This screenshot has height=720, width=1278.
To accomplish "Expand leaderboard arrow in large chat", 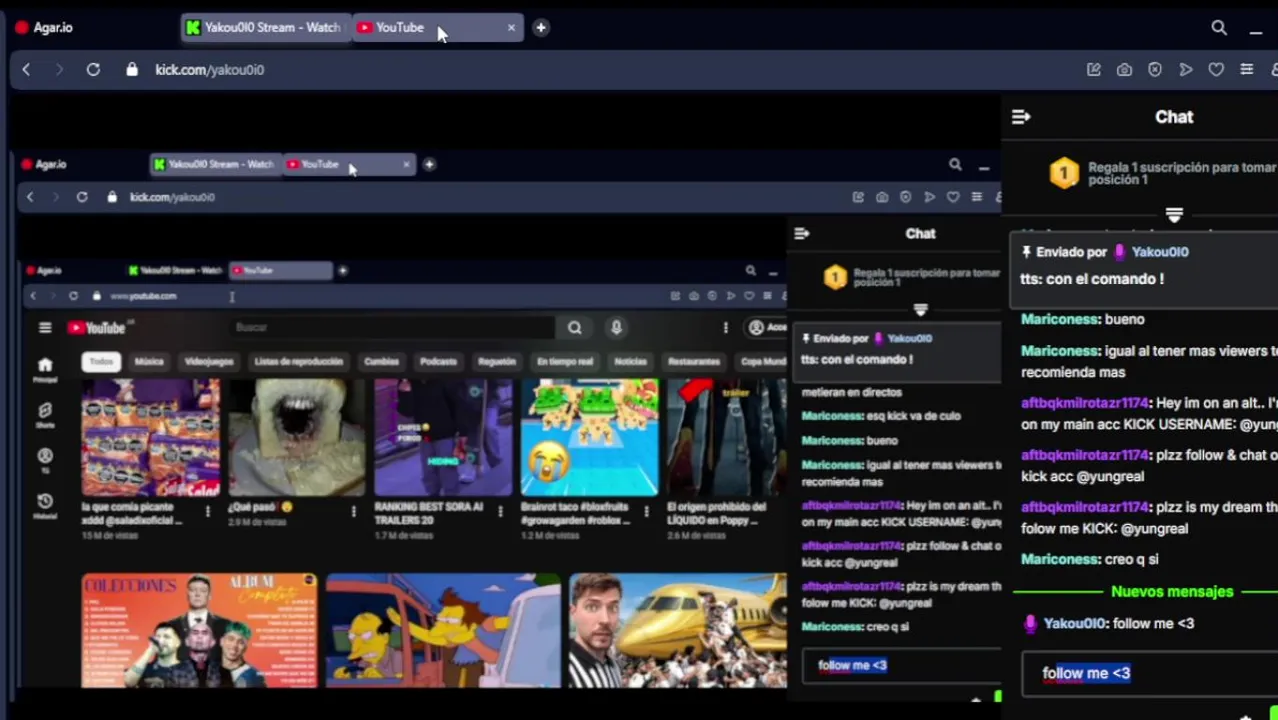I will tap(1174, 215).
